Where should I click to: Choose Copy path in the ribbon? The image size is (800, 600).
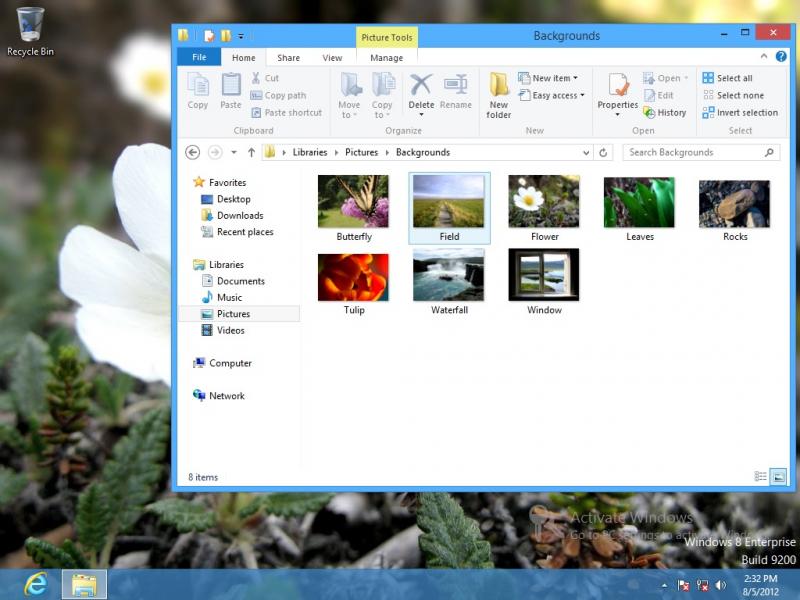279,95
